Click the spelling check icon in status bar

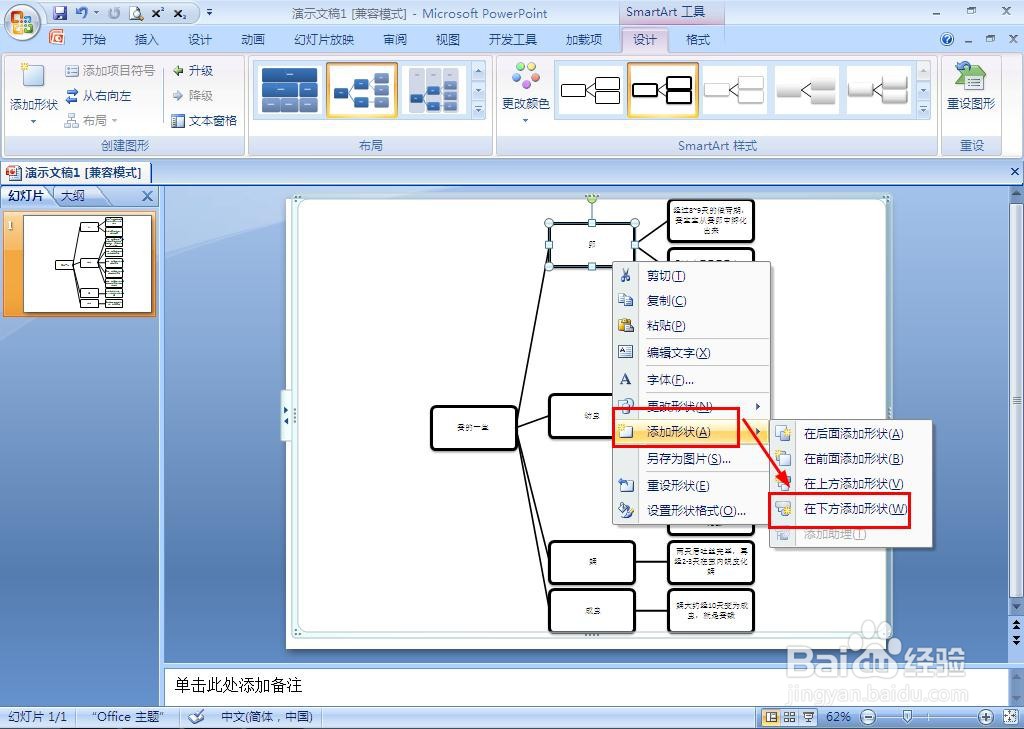pyautogui.click(x=195, y=717)
